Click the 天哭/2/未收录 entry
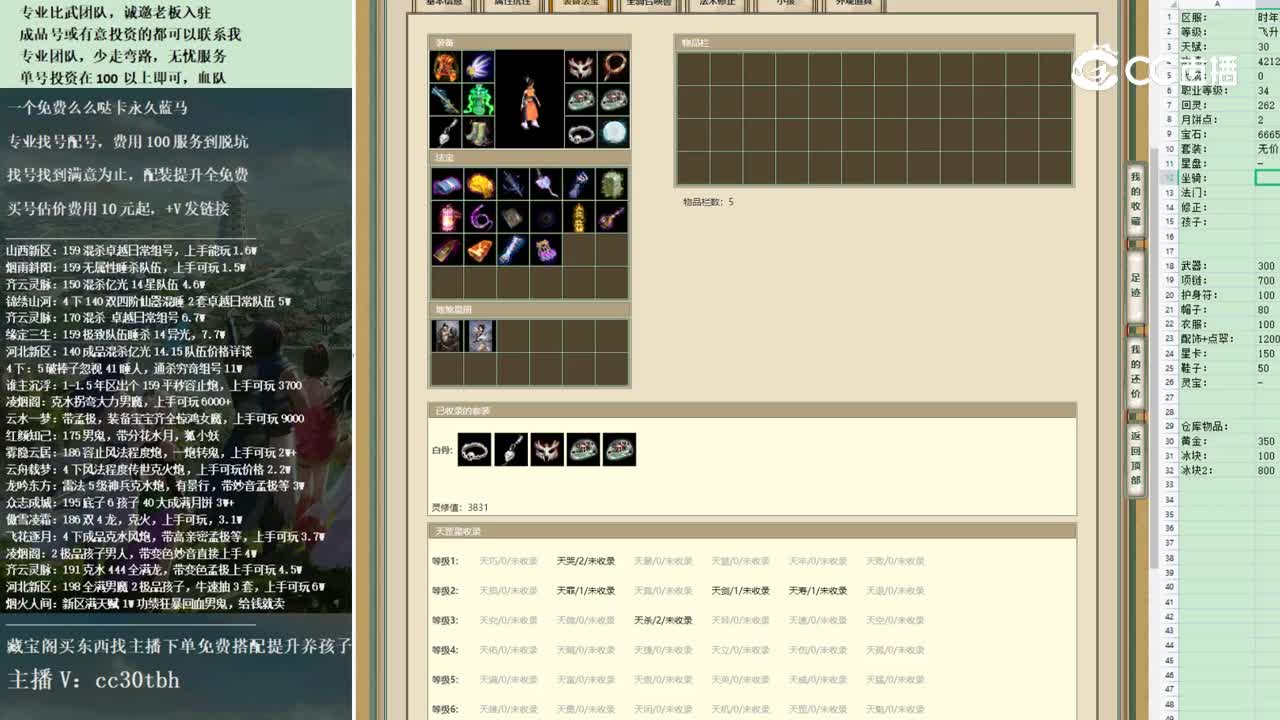The image size is (1280, 720). coord(586,561)
